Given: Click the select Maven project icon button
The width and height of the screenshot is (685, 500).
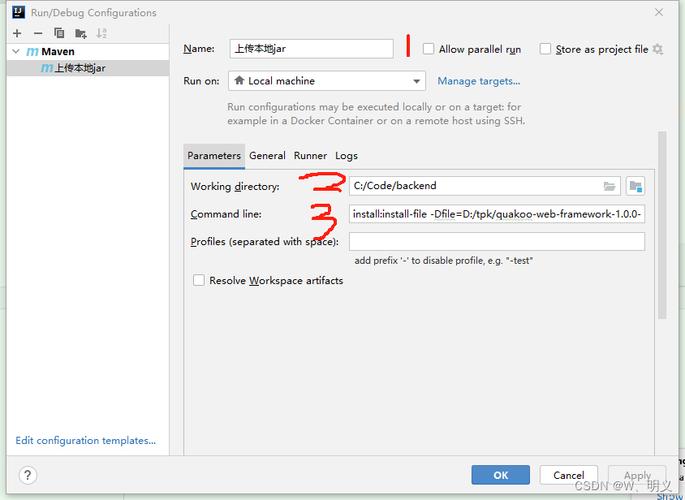Looking at the screenshot, I should [635, 186].
